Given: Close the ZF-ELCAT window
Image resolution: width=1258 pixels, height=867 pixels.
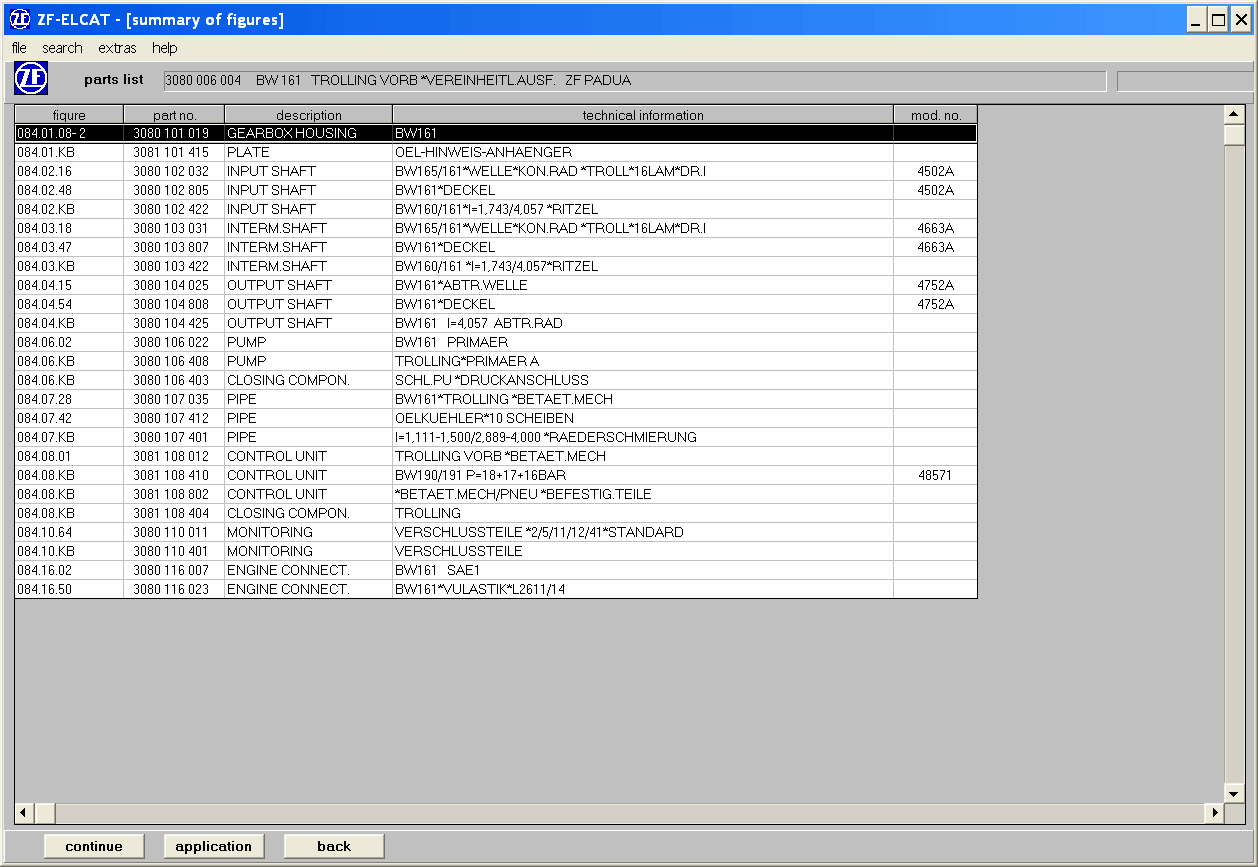Looking at the screenshot, I should pos(1241,19).
